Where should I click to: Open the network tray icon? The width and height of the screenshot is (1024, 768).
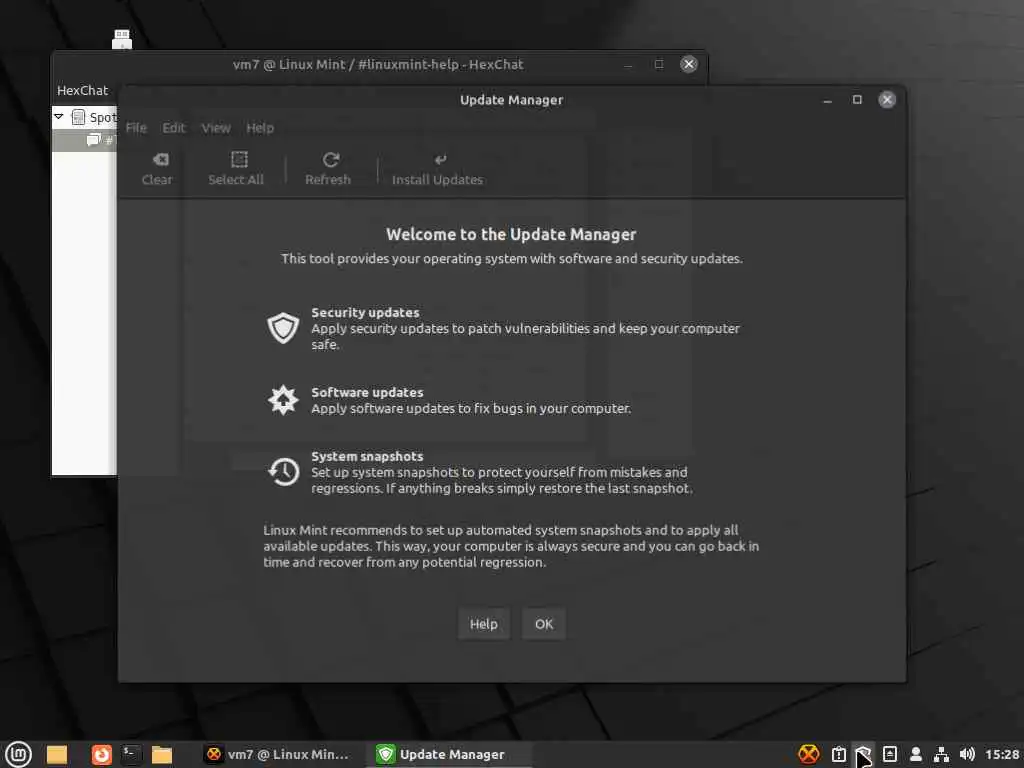pos(941,754)
